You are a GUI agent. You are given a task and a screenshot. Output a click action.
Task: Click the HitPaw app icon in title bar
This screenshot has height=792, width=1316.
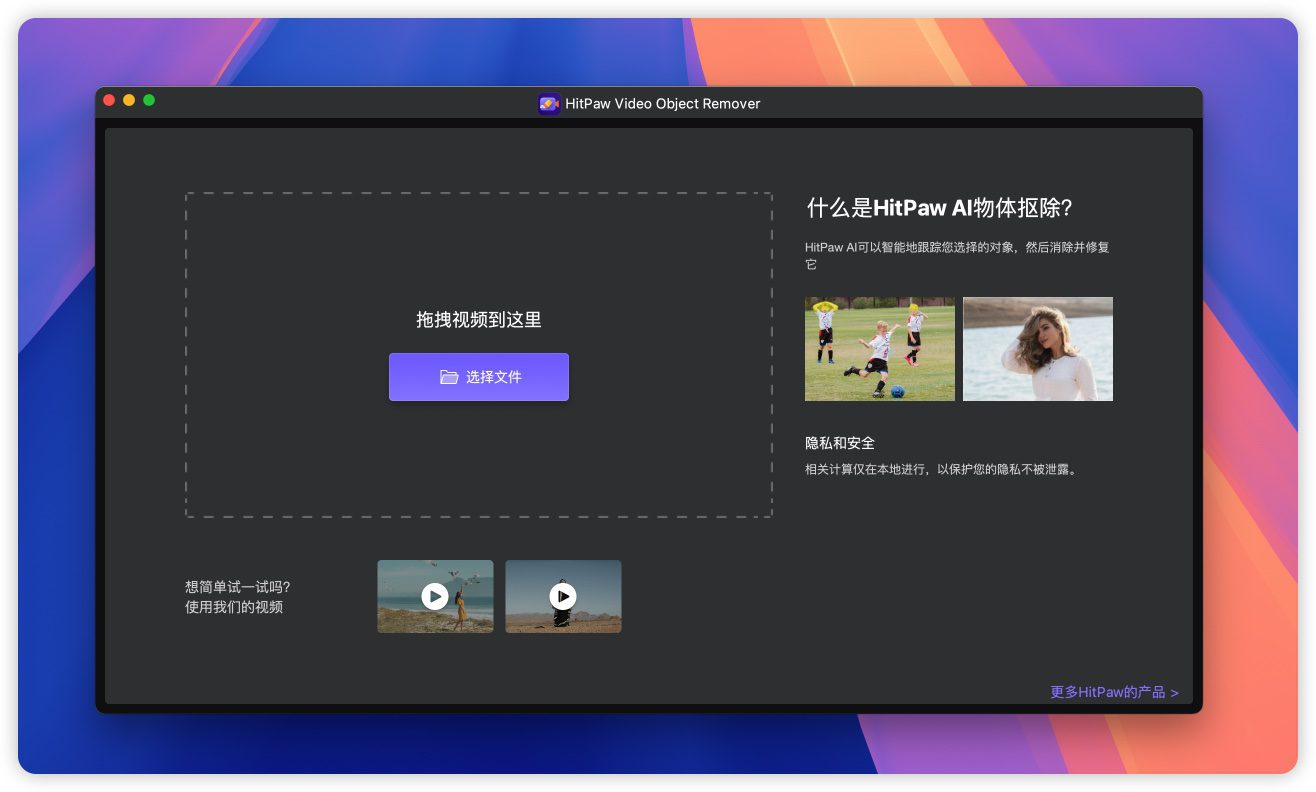tap(549, 104)
